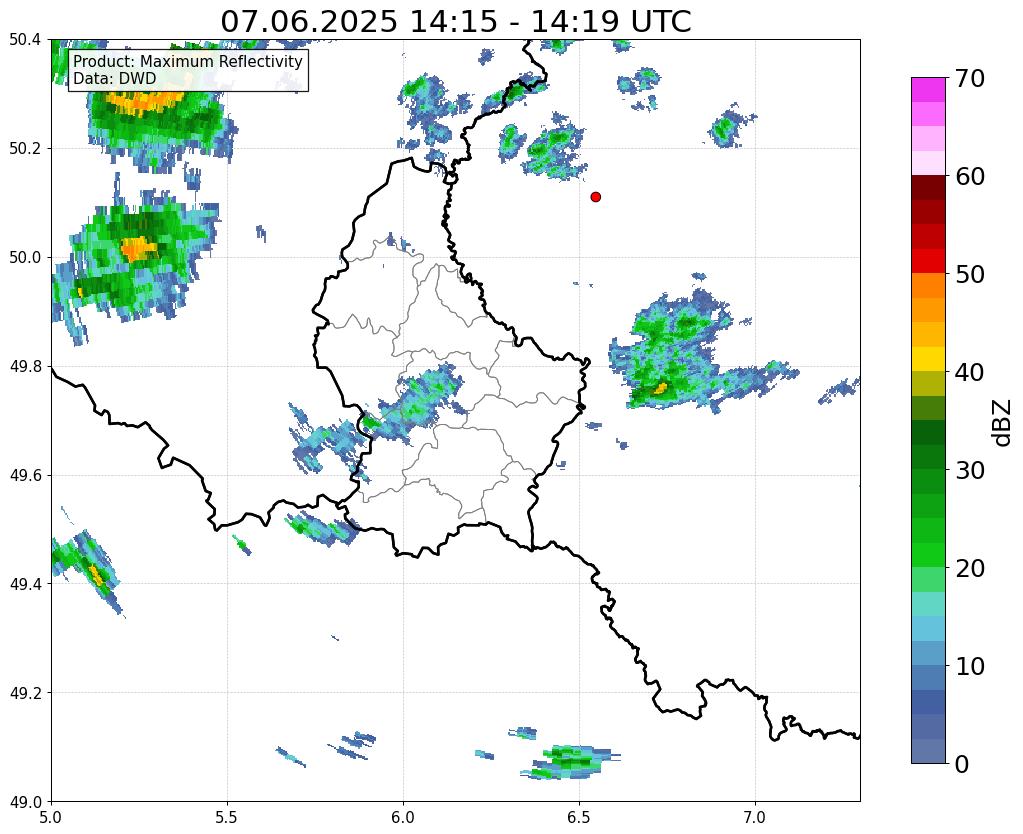Click the bright red 50 dBZ colorbar band

928,261
